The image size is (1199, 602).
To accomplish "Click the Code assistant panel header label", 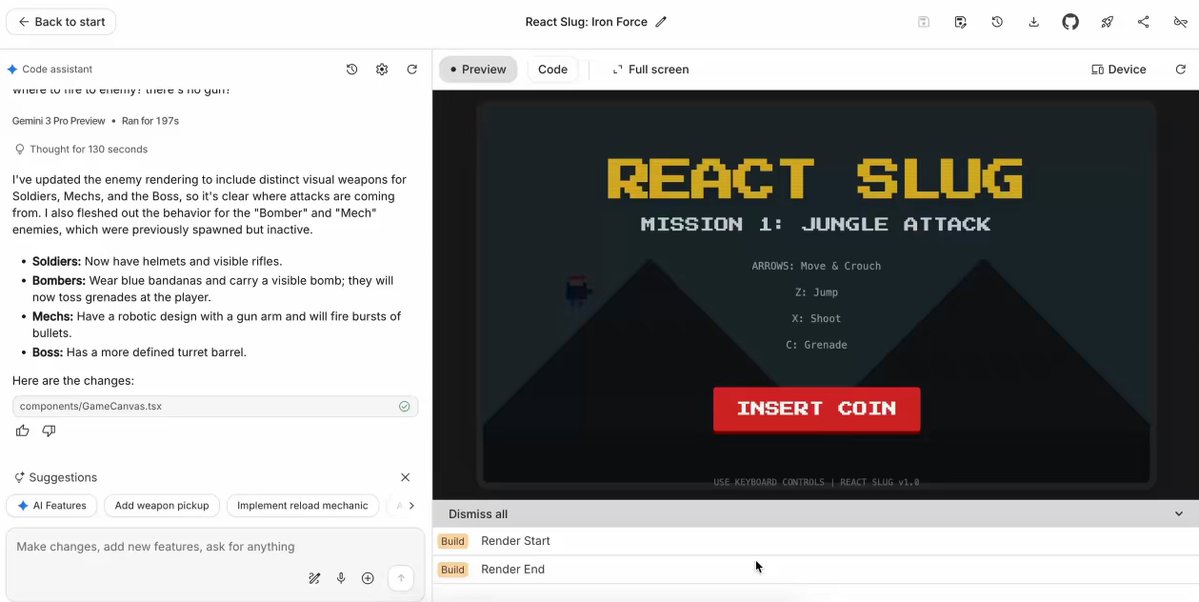I will pyautogui.click(x=57, y=69).
